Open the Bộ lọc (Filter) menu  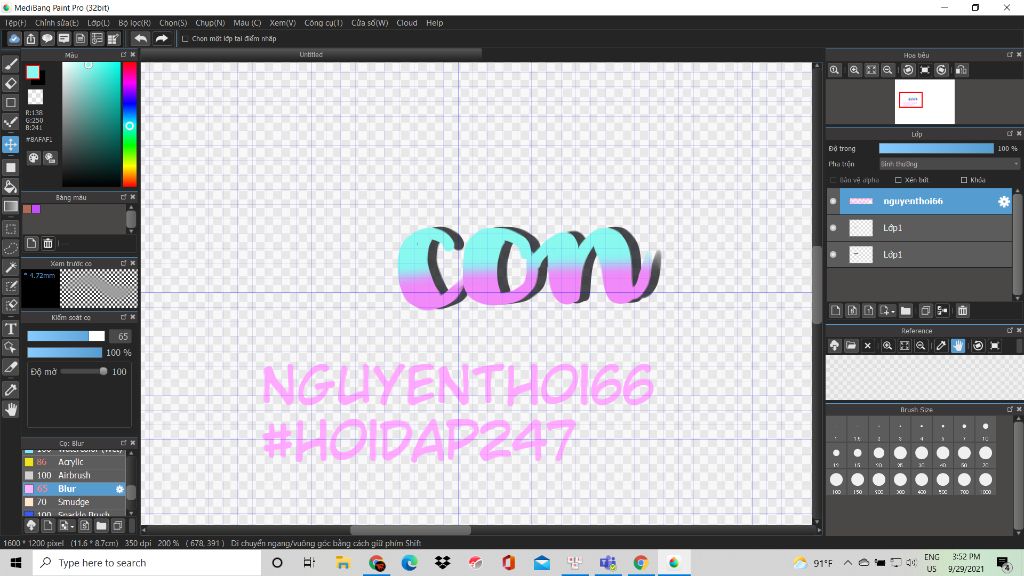coord(135,23)
